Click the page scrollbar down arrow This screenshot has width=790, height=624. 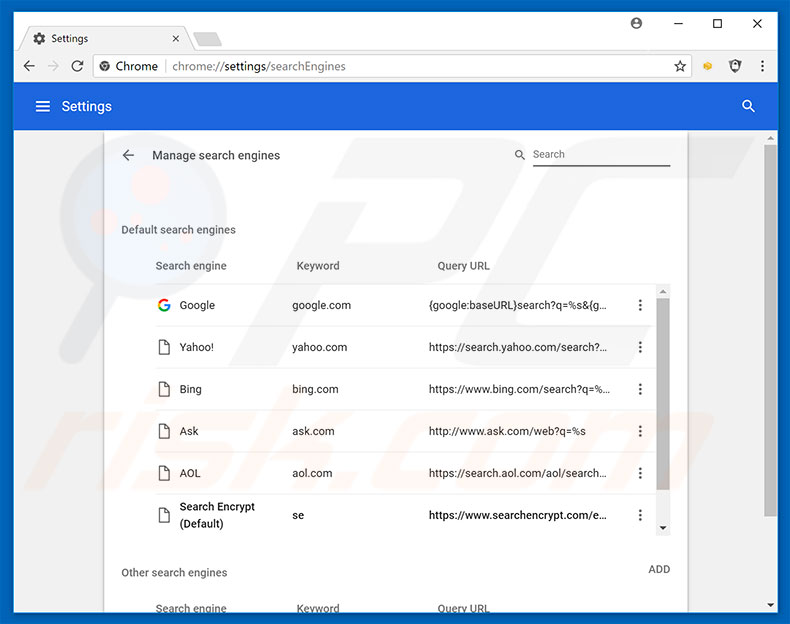click(x=770, y=605)
